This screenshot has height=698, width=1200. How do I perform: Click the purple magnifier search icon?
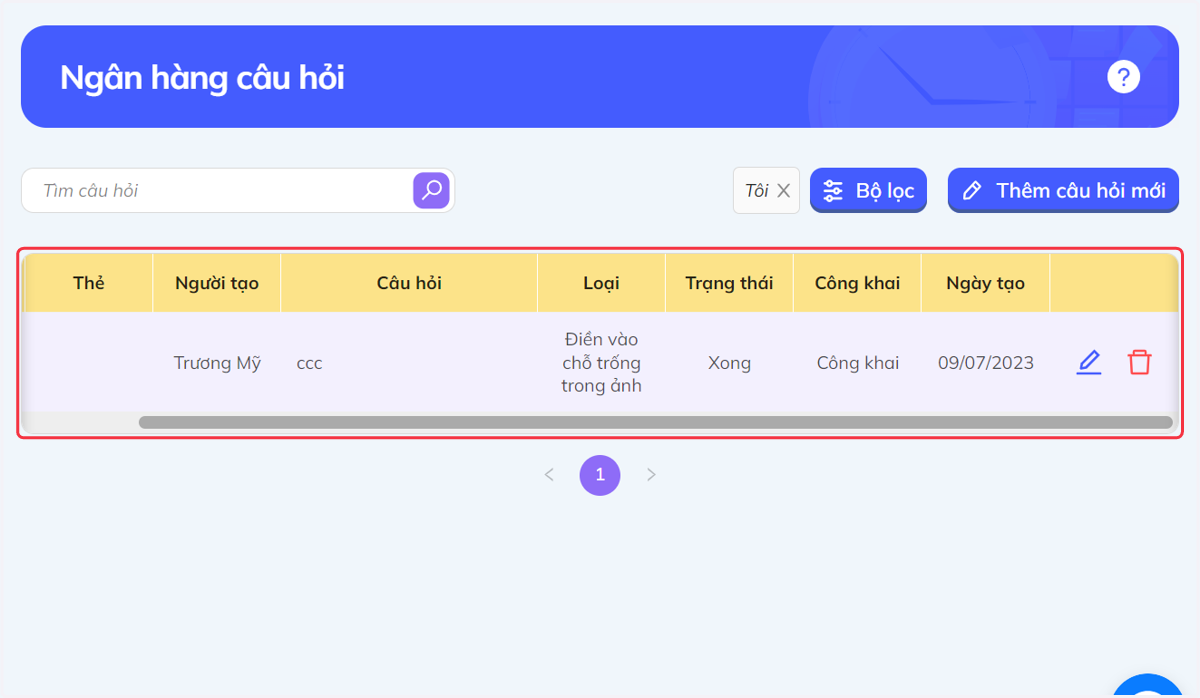pyautogui.click(x=431, y=190)
